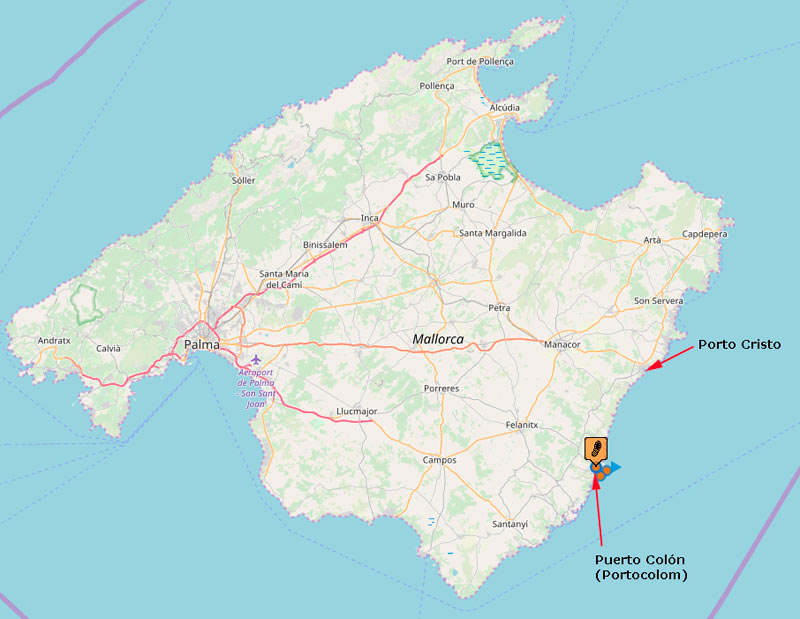The height and width of the screenshot is (619, 800).
Task: Click the Sóller town label
Action: (x=243, y=180)
